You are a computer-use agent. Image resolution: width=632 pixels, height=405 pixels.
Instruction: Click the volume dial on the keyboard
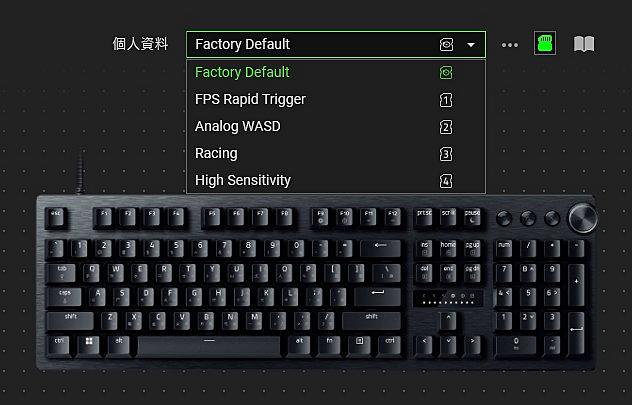pyautogui.click(x=582, y=218)
